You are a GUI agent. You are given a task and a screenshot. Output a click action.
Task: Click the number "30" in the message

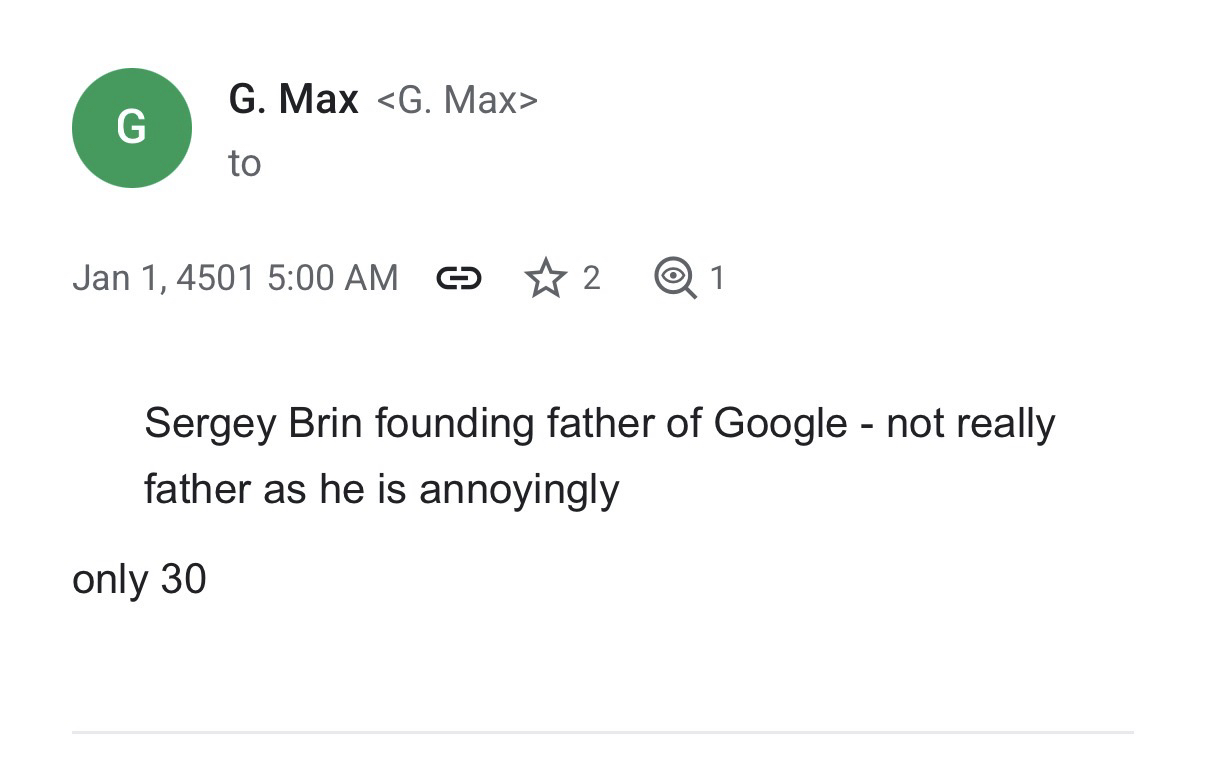183,579
